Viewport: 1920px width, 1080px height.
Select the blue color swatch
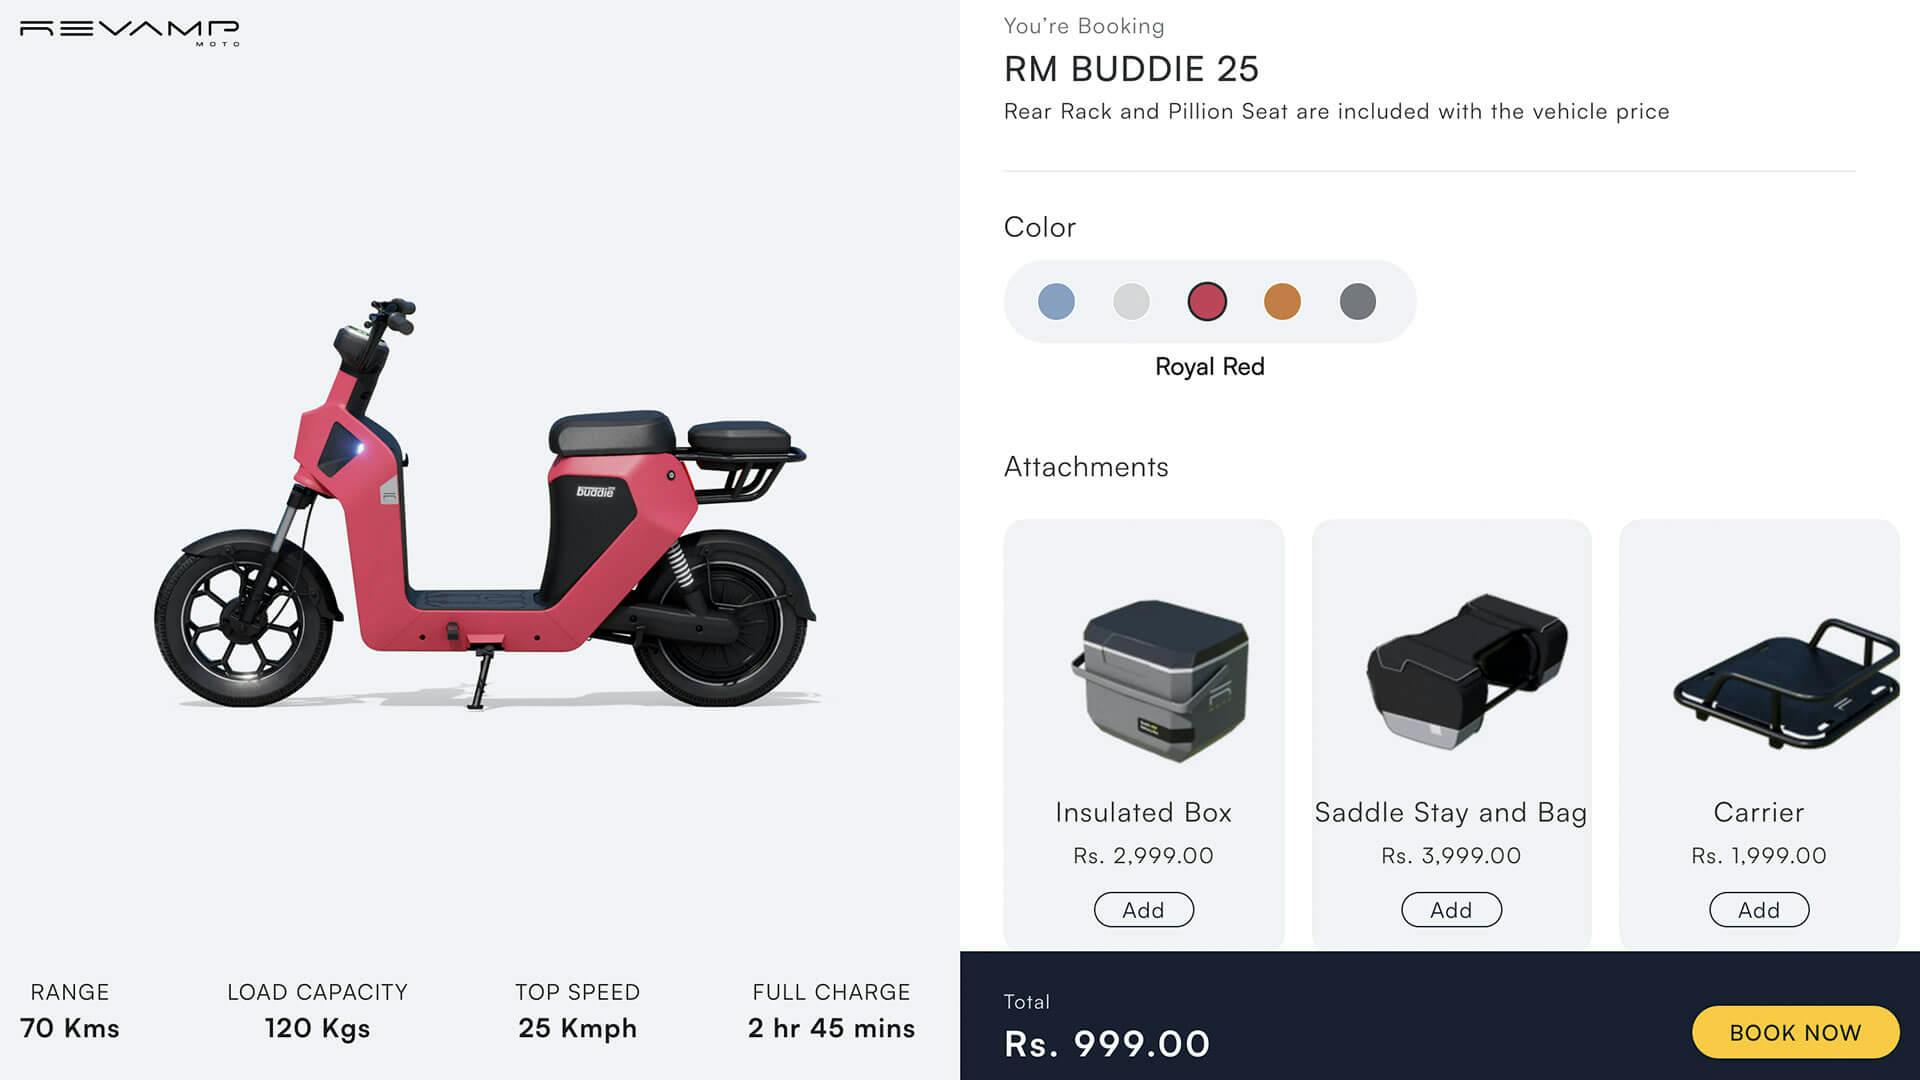pyautogui.click(x=1056, y=301)
